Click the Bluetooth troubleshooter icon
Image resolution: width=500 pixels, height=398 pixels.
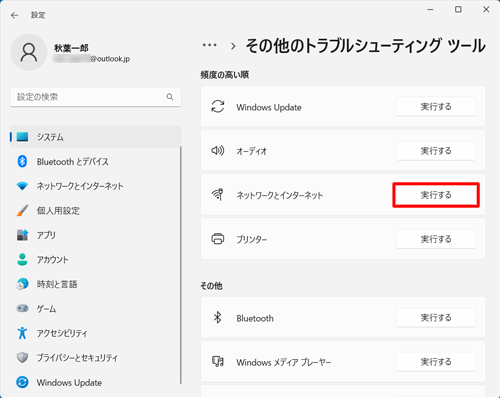tap(217, 318)
